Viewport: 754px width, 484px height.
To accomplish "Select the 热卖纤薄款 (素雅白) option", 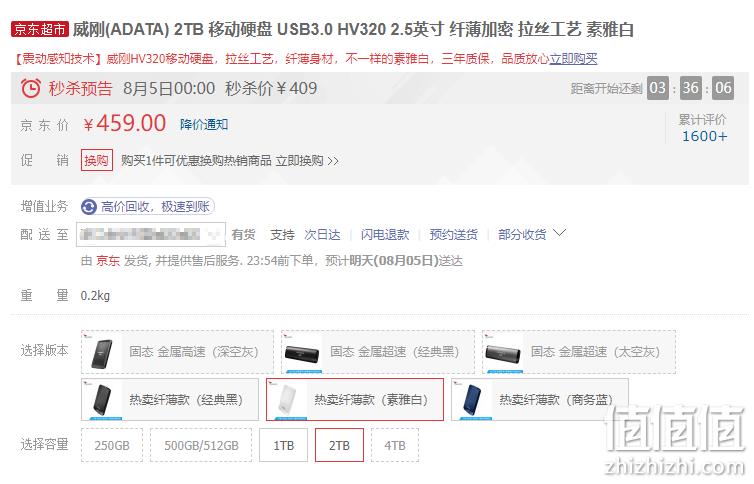I will pyautogui.click(x=355, y=399).
